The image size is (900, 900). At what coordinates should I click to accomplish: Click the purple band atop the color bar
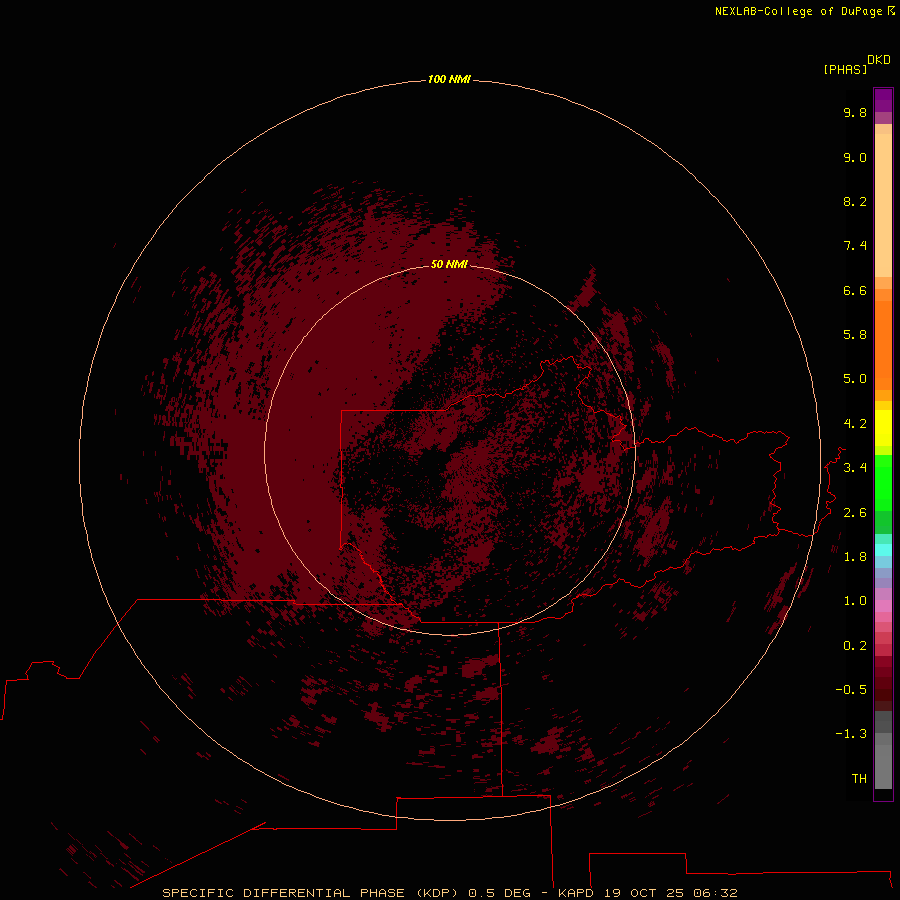883,100
